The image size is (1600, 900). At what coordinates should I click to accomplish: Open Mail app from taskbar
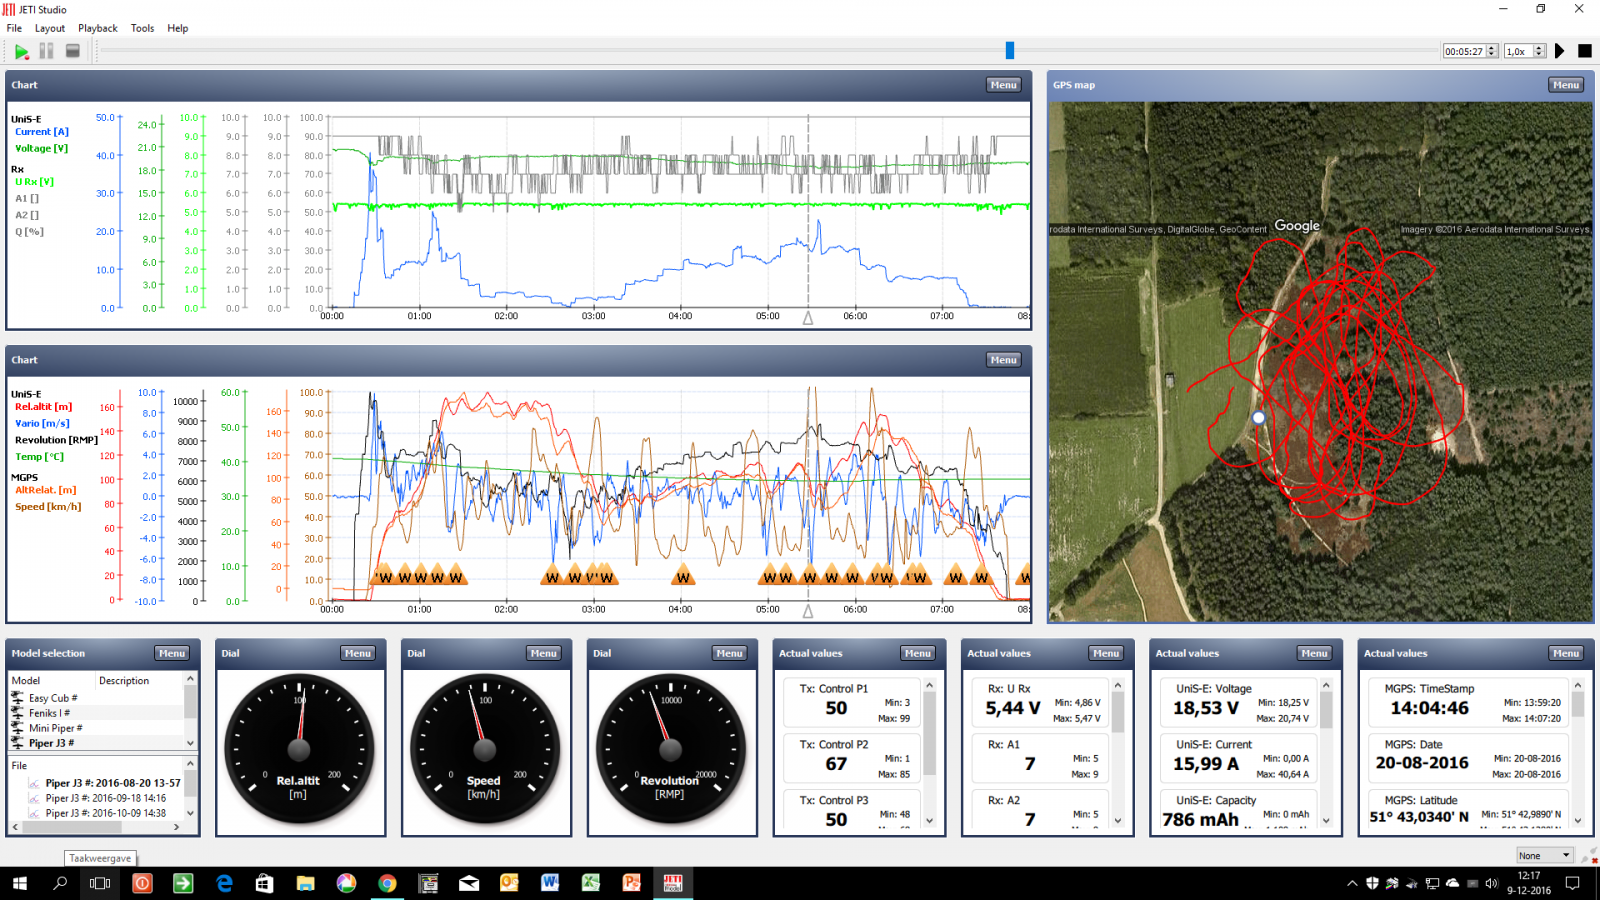pos(469,883)
